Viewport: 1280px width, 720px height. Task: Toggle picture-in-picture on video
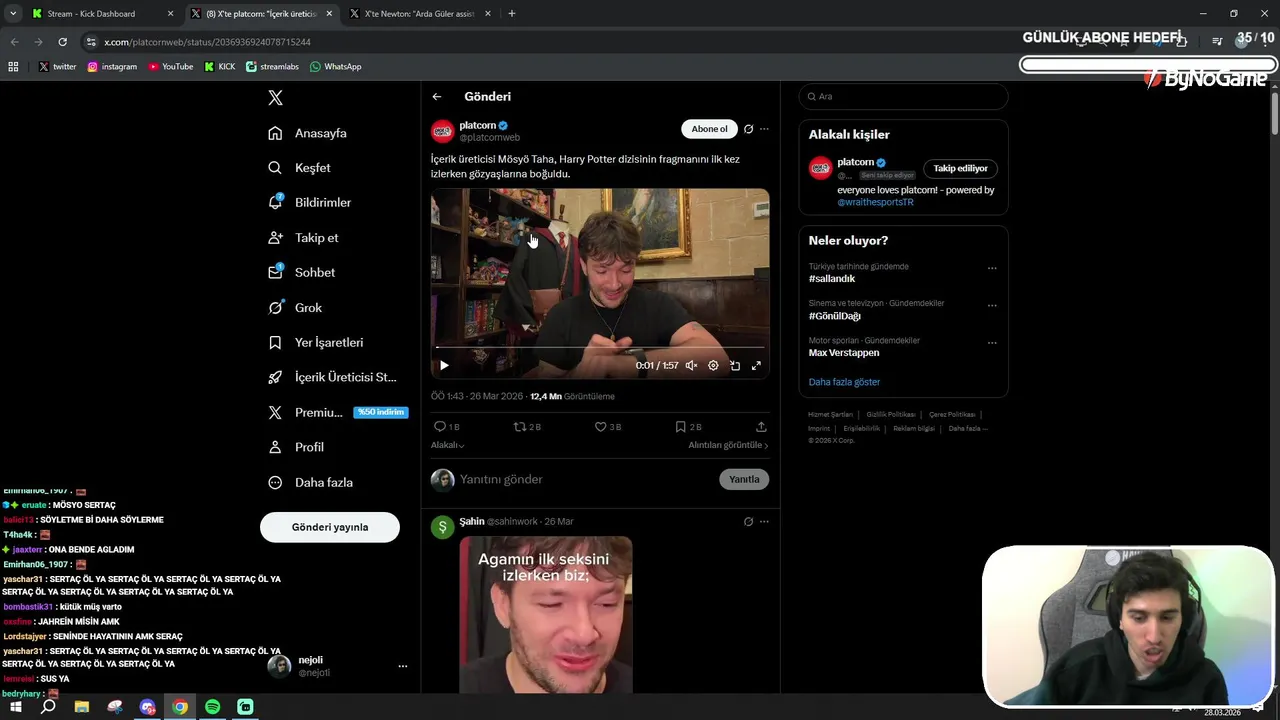click(735, 366)
